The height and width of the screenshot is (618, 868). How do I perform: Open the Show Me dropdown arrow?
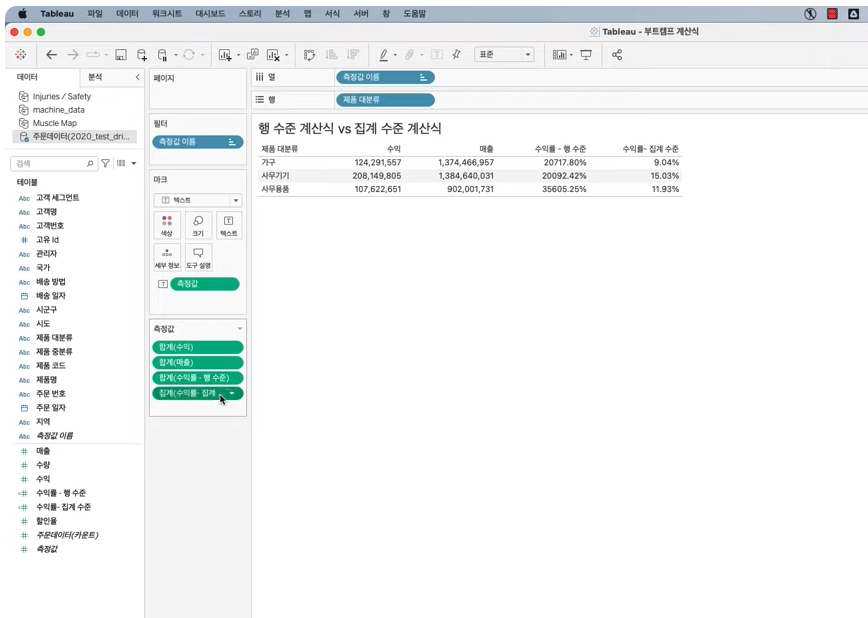[571, 55]
